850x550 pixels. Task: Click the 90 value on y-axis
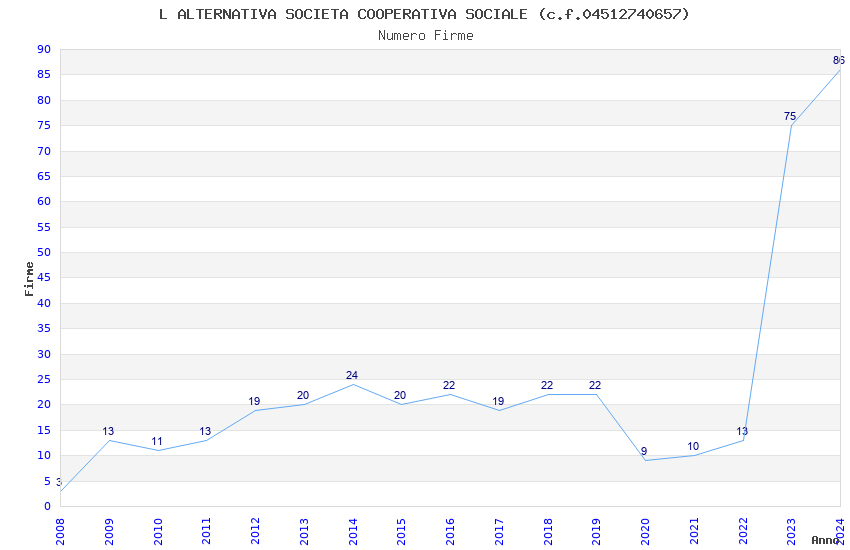44,49
